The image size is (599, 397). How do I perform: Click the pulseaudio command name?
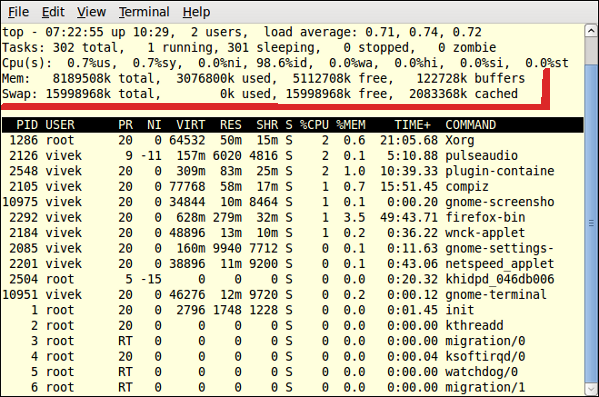tap(481, 156)
